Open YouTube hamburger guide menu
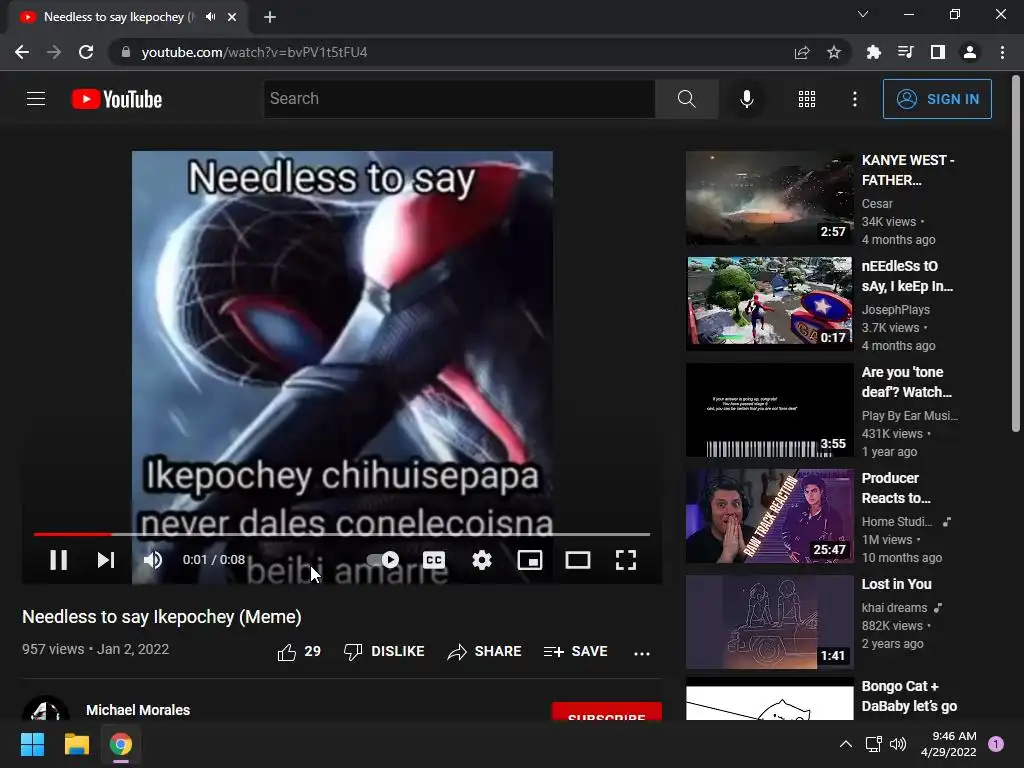This screenshot has width=1024, height=768. click(x=36, y=99)
